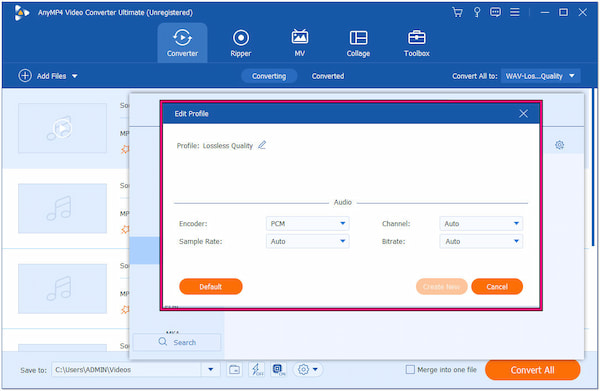Expand the Save to path dropdown
This screenshot has height=391, width=600.
(210, 370)
